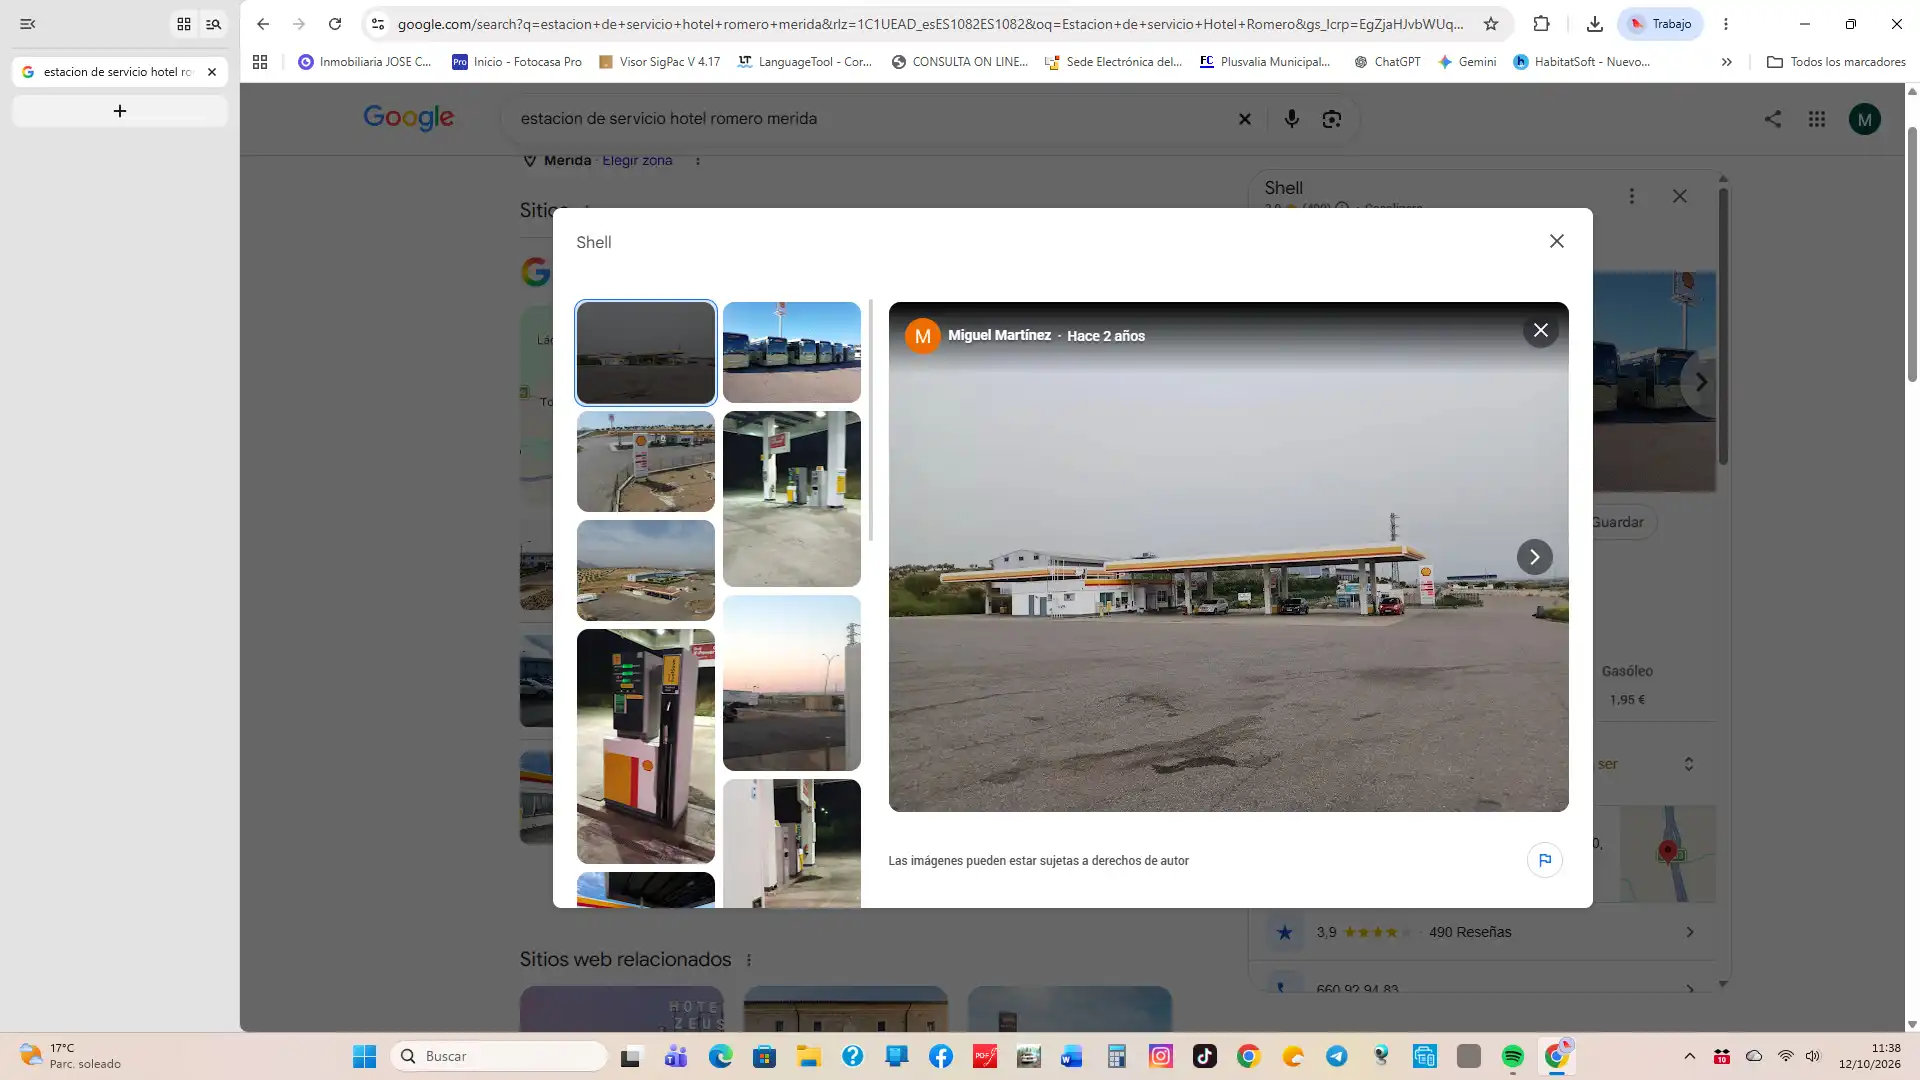The height and width of the screenshot is (1080, 1920).
Task: Open the Gemini bookmark
Action: click(x=1467, y=62)
